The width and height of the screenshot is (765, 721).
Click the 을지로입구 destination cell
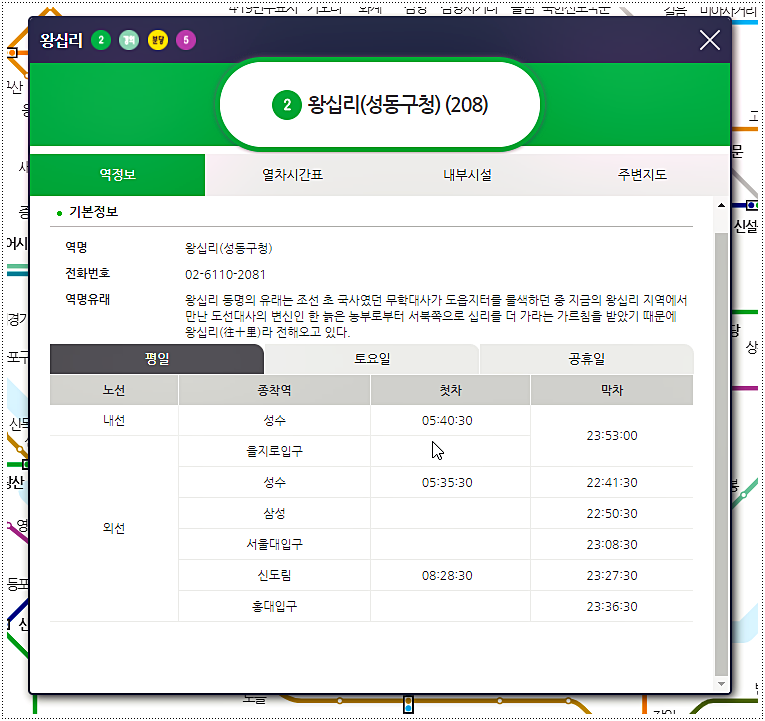(x=274, y=451)
